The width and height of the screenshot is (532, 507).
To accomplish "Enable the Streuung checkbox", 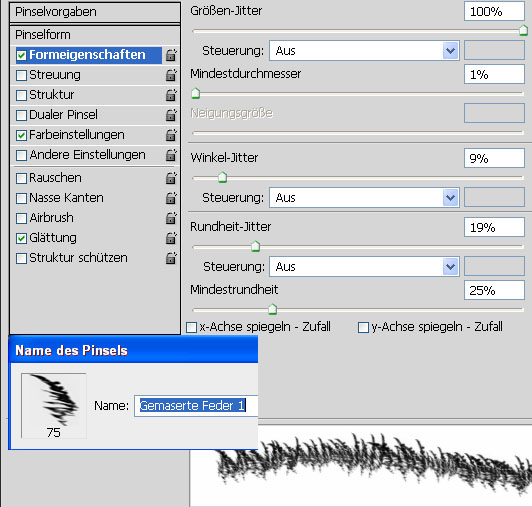I will (x=21, y=75).
